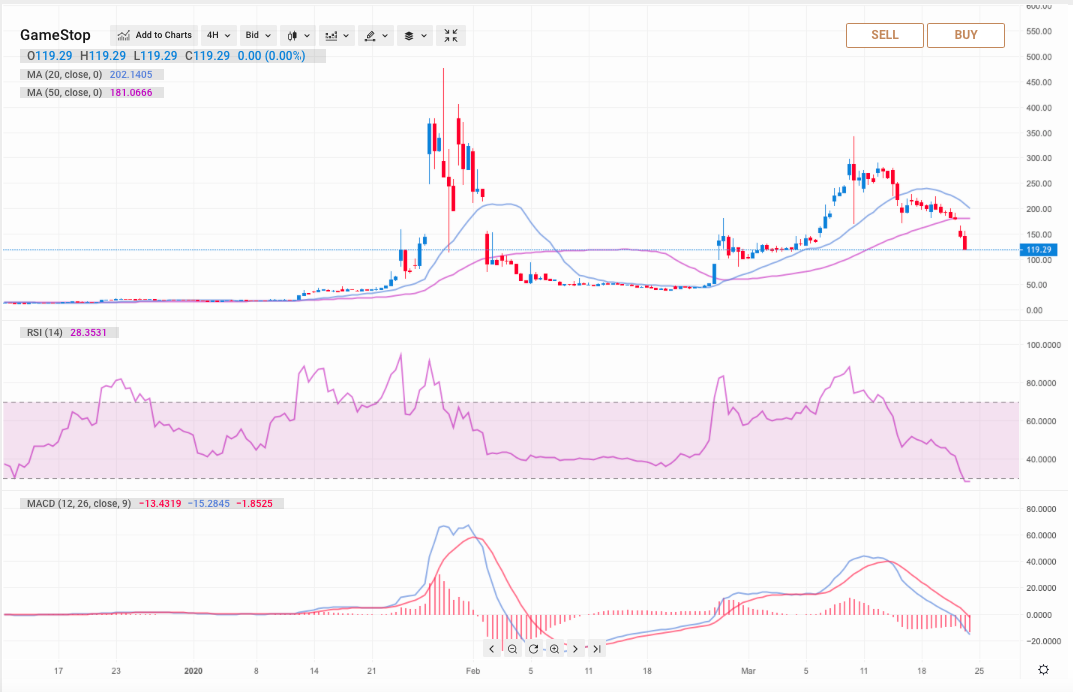Click the BUY button

tap(966, 35)
